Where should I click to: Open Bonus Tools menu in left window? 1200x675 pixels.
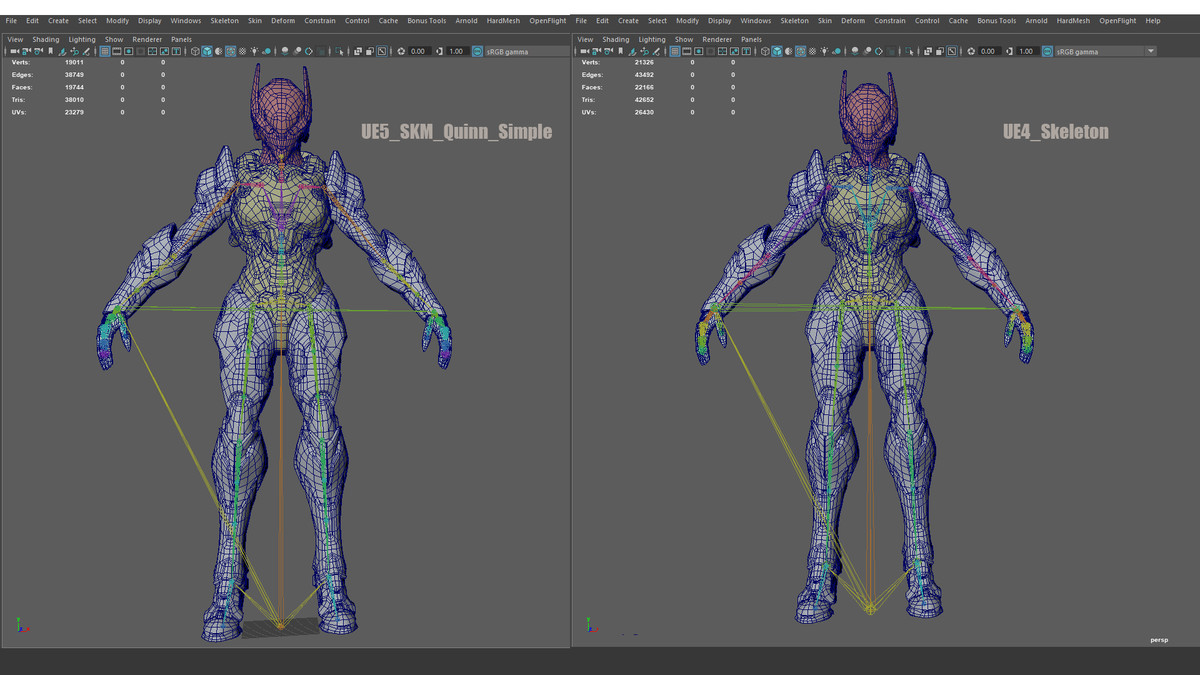pos(427,20)
